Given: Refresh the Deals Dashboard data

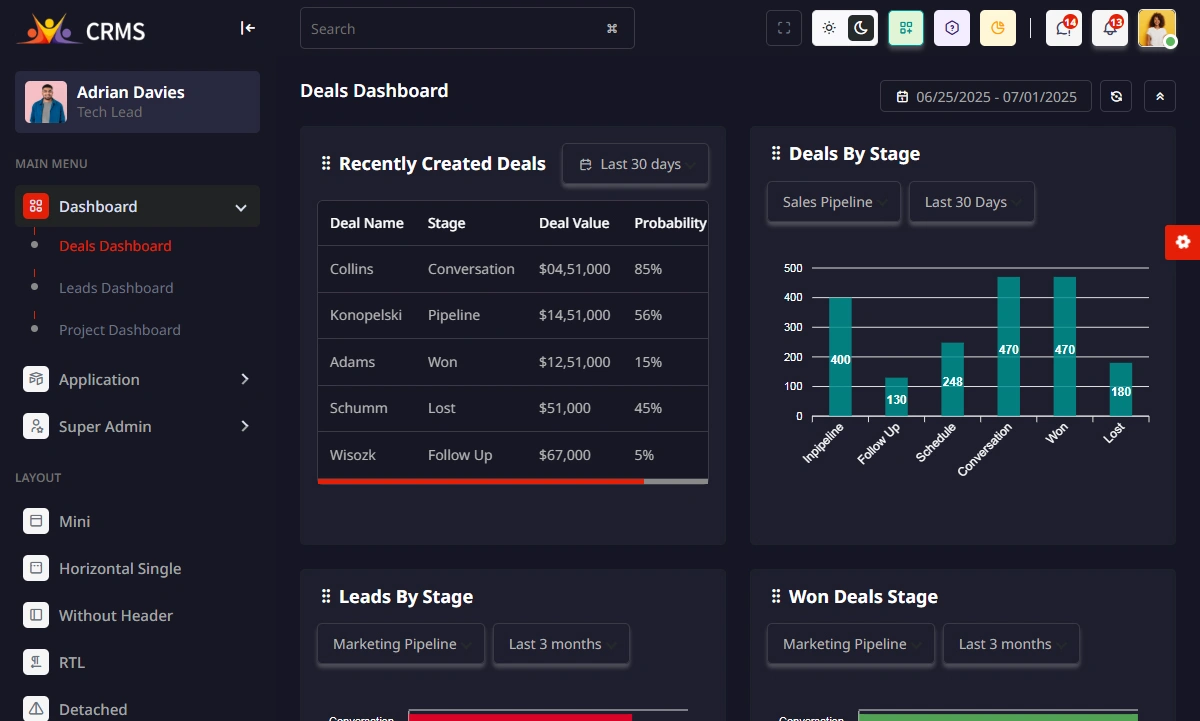Looking at the screenshot, I should (1115, 96).
